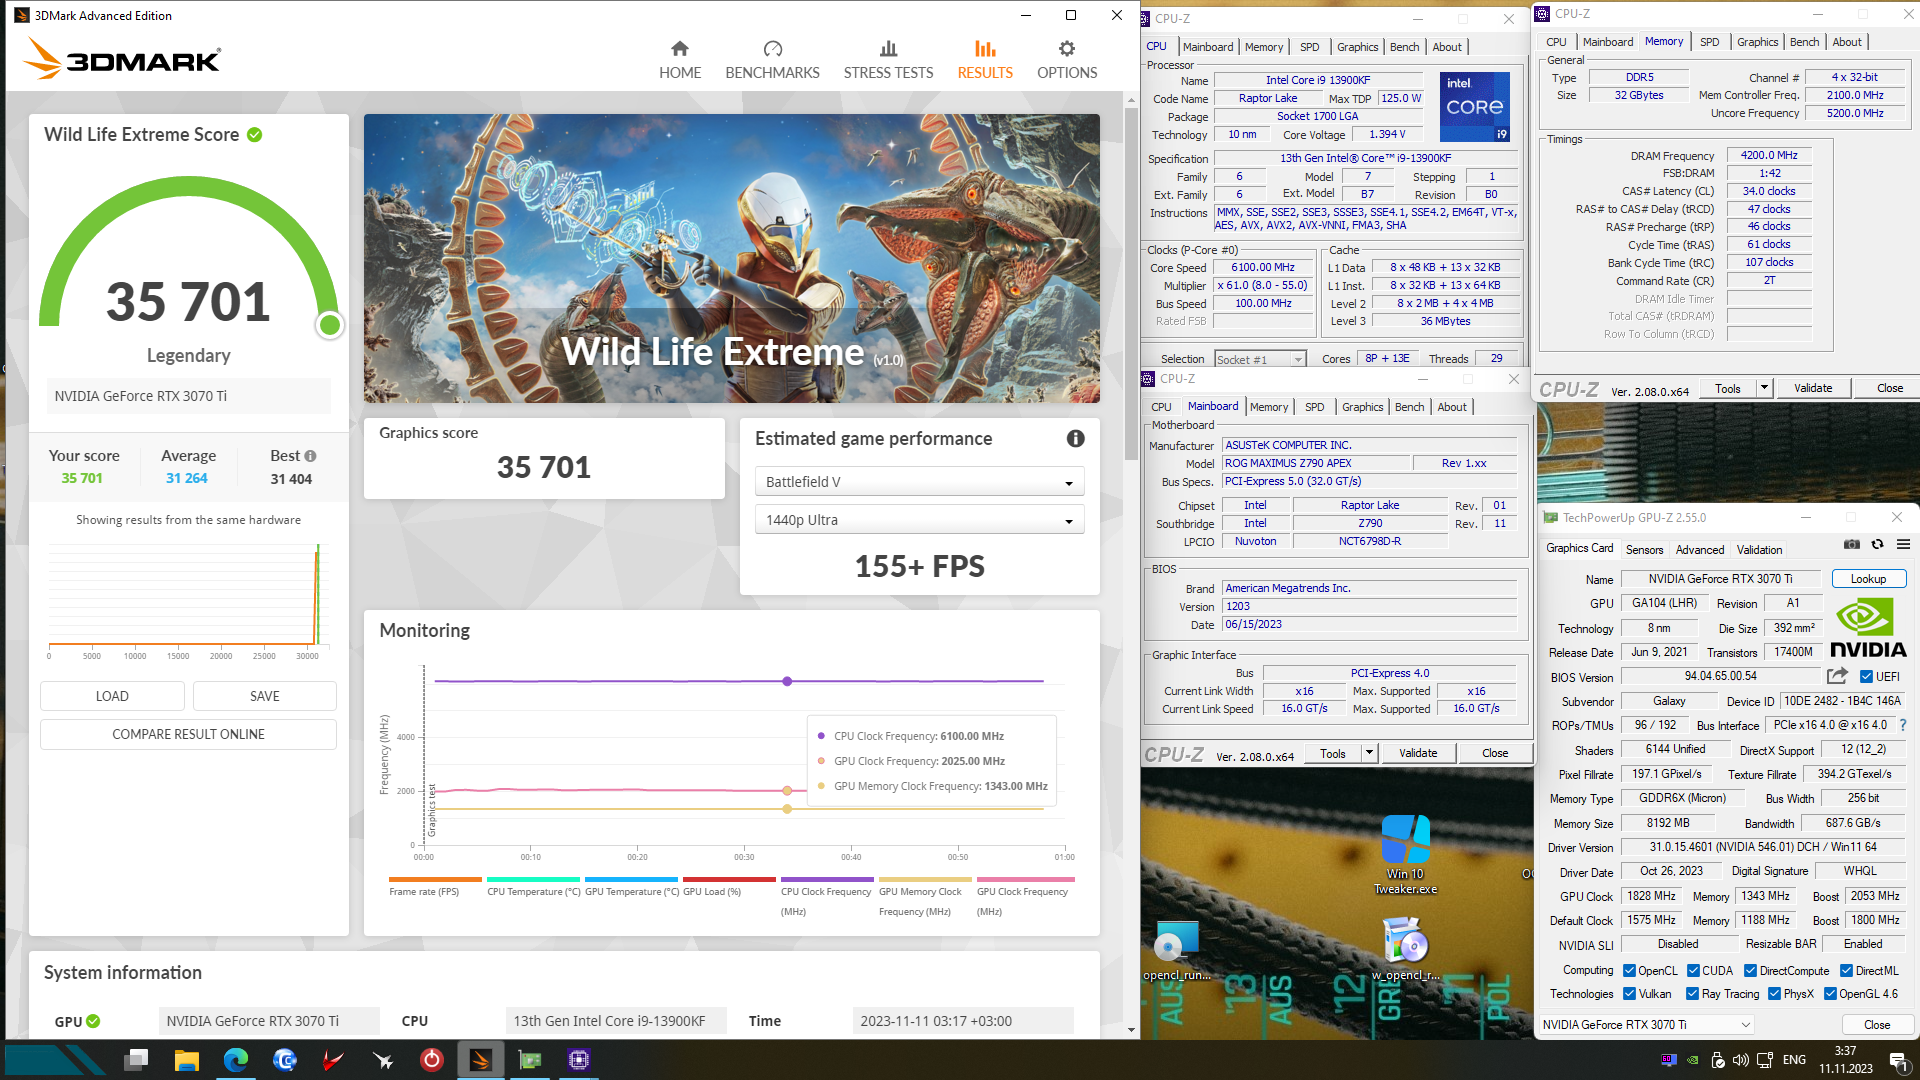This screenshot has height=1080, width=1920.
Task: Take a GPU-Z screenshot with the camera icon
Action: [1852, 544]
